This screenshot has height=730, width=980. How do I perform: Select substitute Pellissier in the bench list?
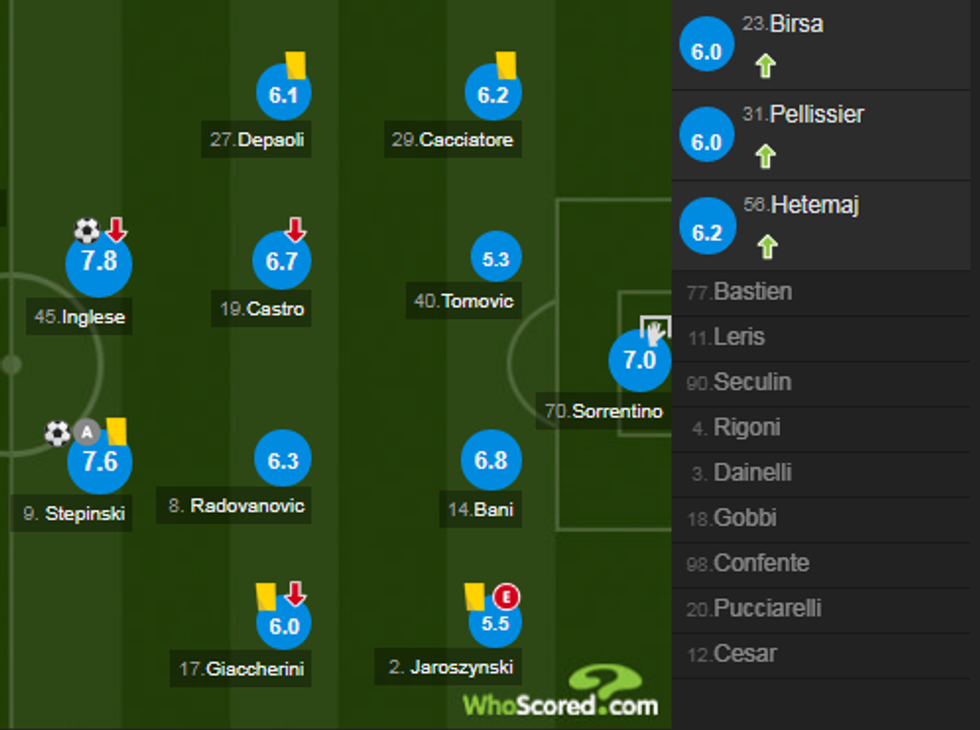pos(816,115)
